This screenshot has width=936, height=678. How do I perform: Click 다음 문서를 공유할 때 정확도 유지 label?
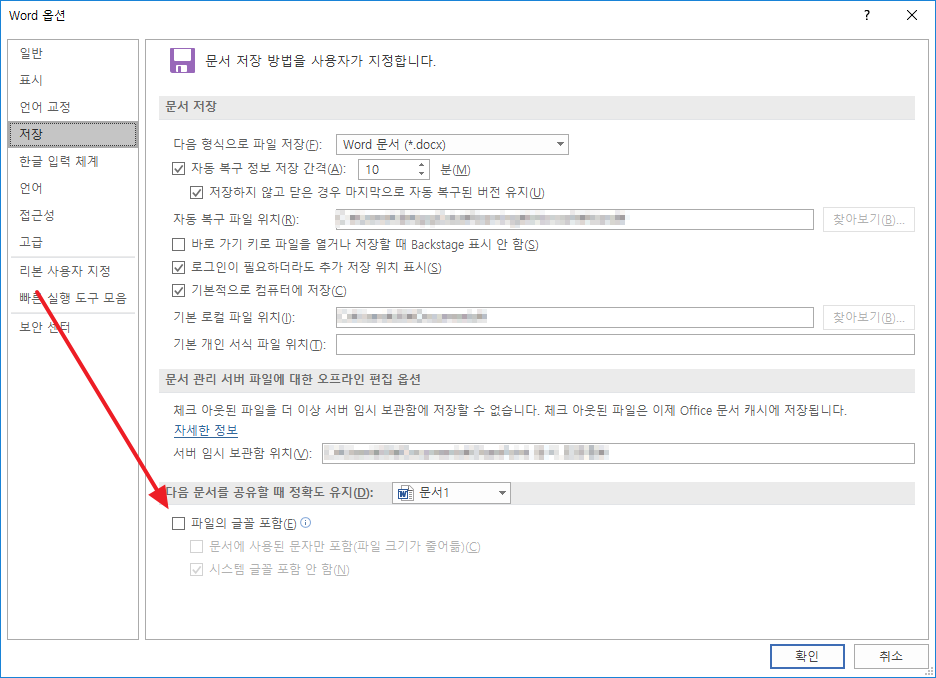269,493
